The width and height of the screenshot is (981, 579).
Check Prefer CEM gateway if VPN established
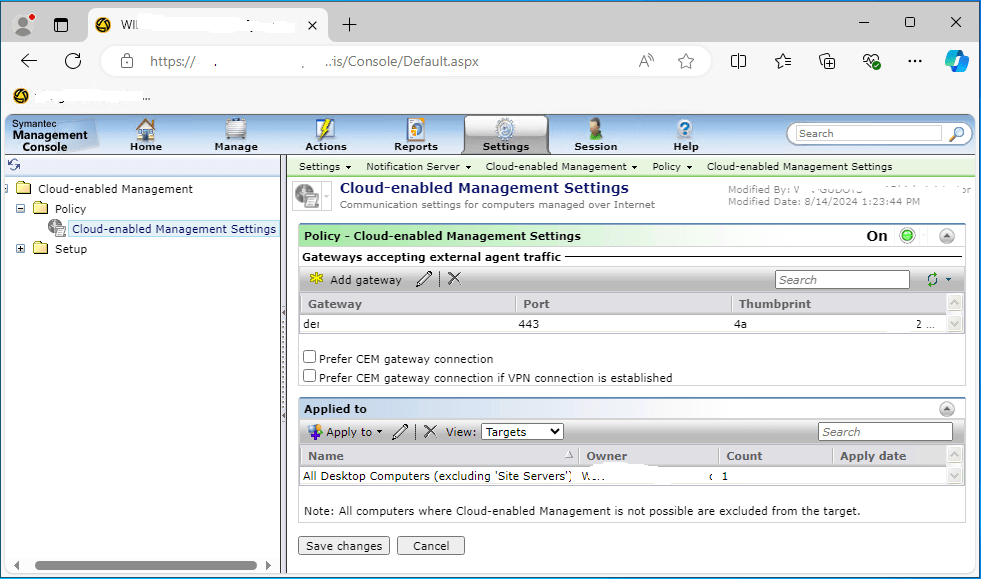[310, 377]
